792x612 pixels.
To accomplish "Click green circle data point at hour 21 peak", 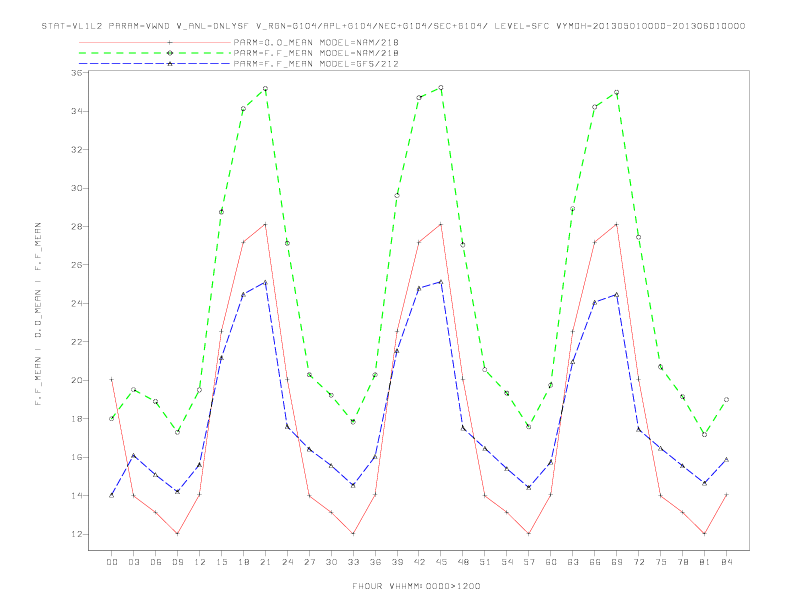I will (x=265, y=89).
